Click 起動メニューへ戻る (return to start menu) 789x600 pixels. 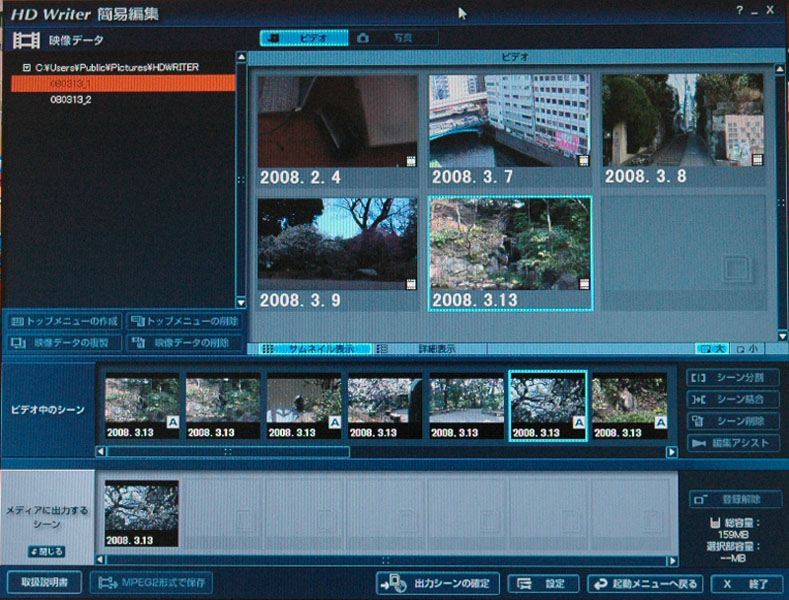(645, 584)
